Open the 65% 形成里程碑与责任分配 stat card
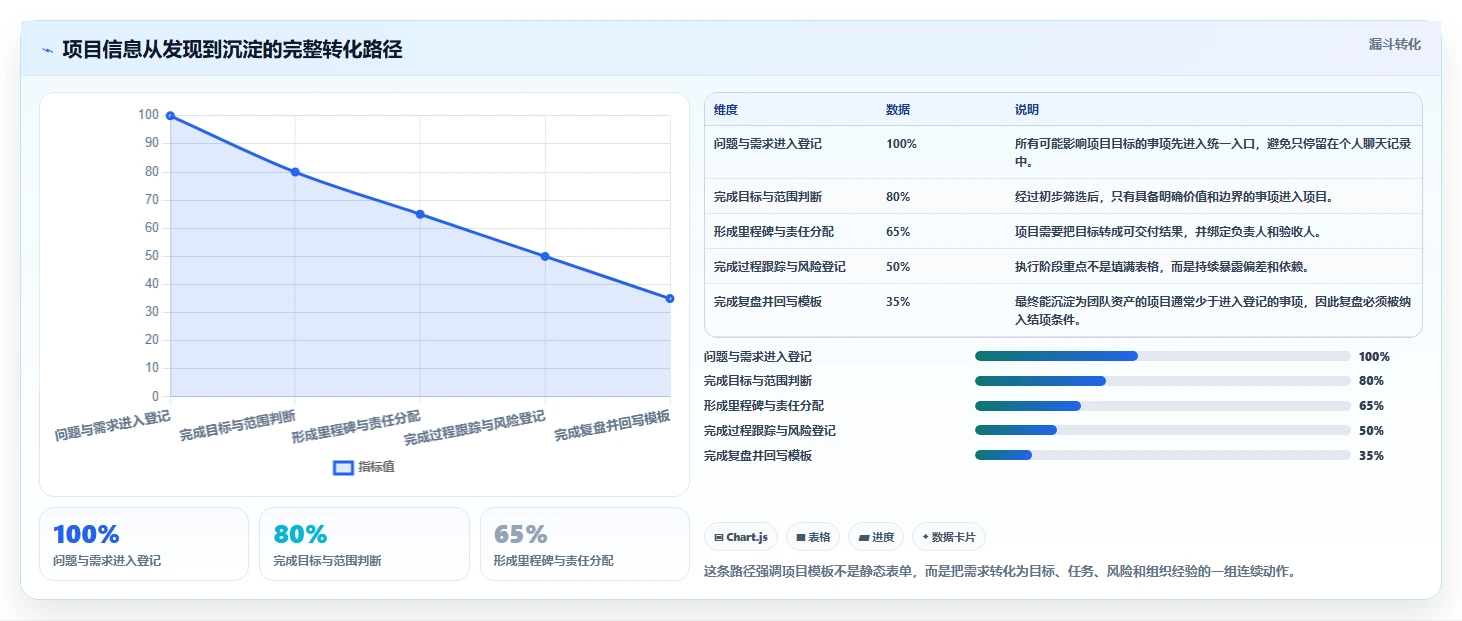The width and height of the screenshot is (1462, 621). click(x=585, y=544)
